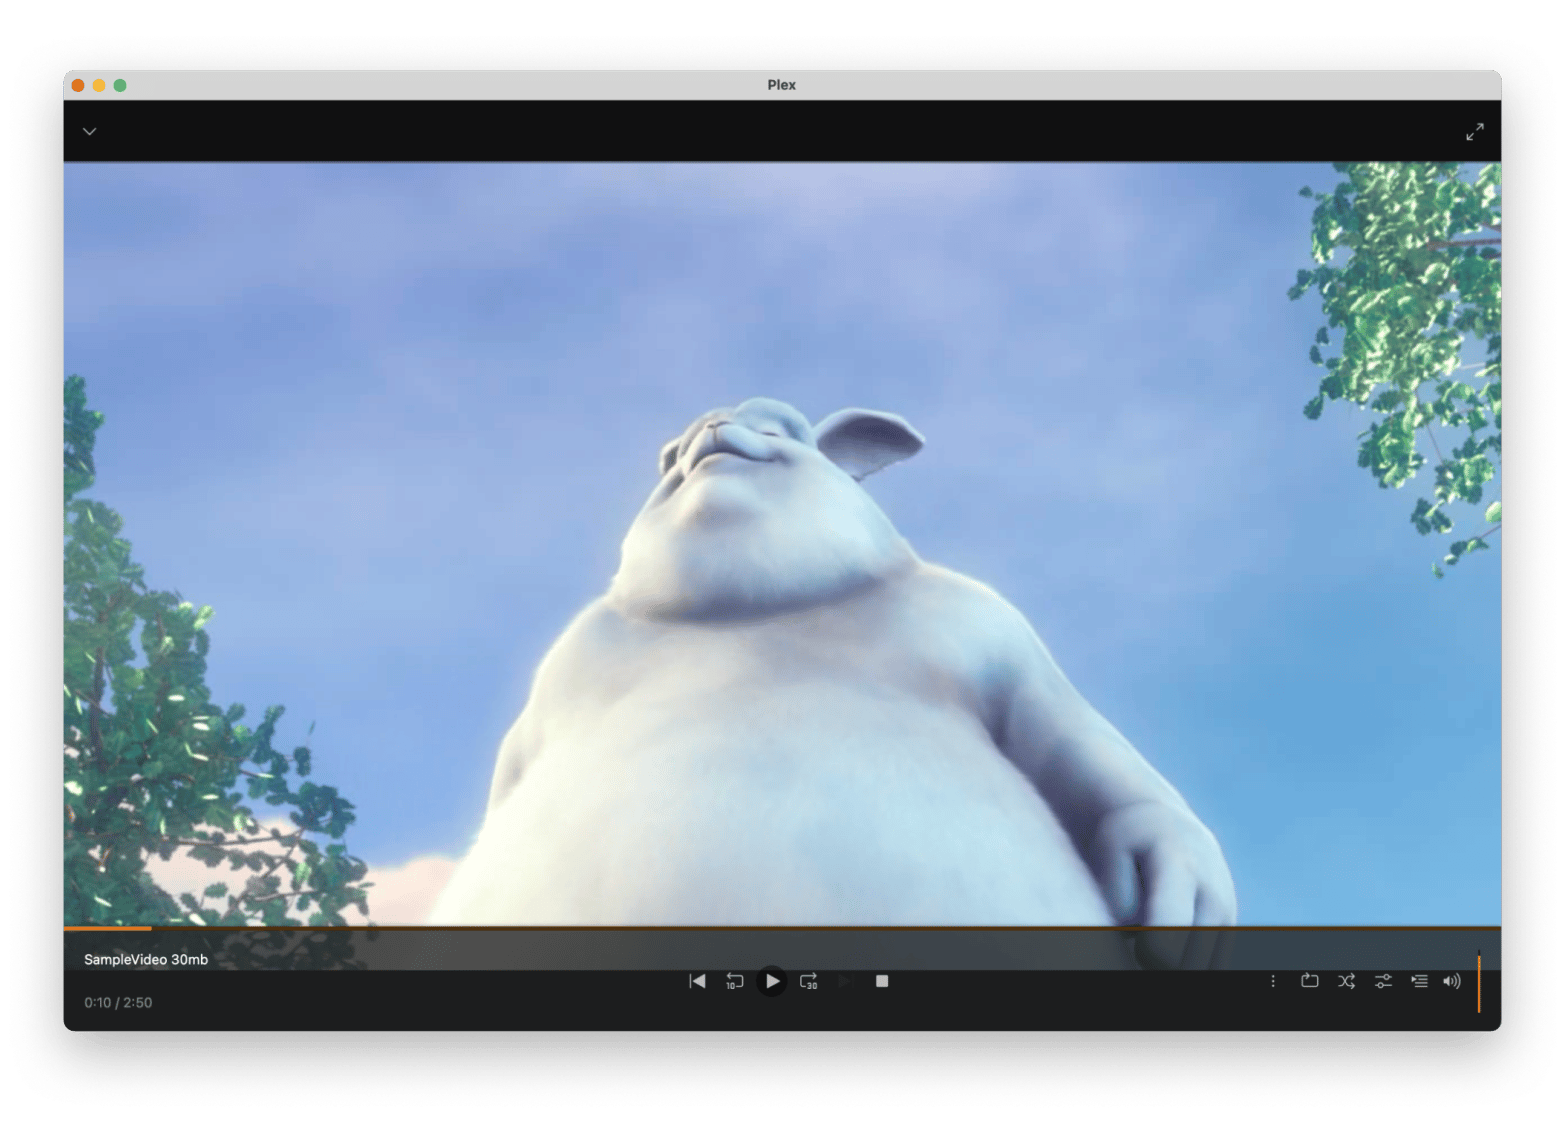Click the disabled next track icon
Screen dimensions: 1560x1124
[845, 981]
